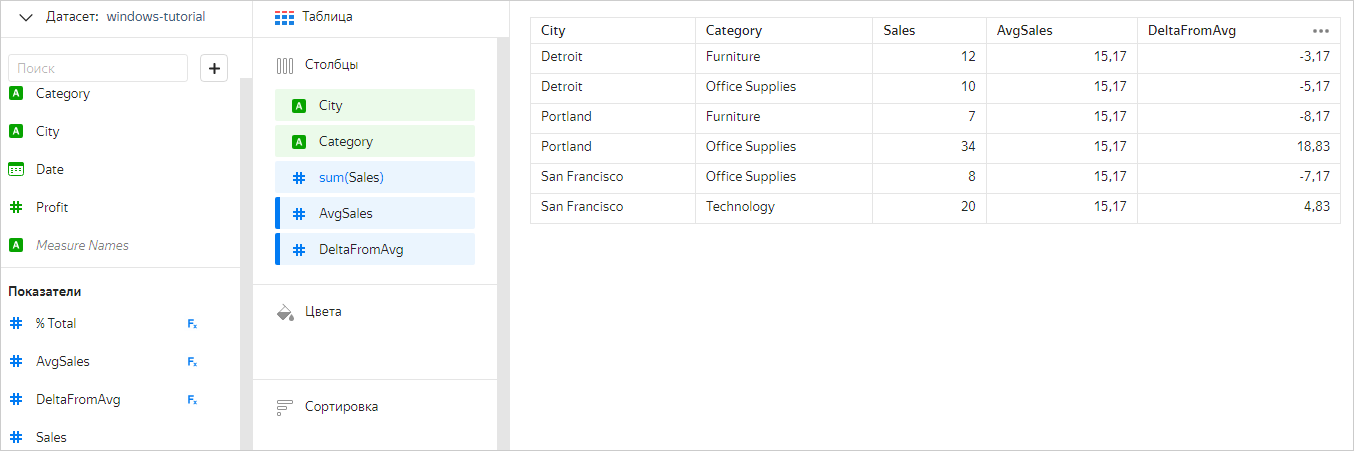1354x451 pixels.
Task: Click the Portland Office Supplies sales cell
Action: tap(929, 147)
